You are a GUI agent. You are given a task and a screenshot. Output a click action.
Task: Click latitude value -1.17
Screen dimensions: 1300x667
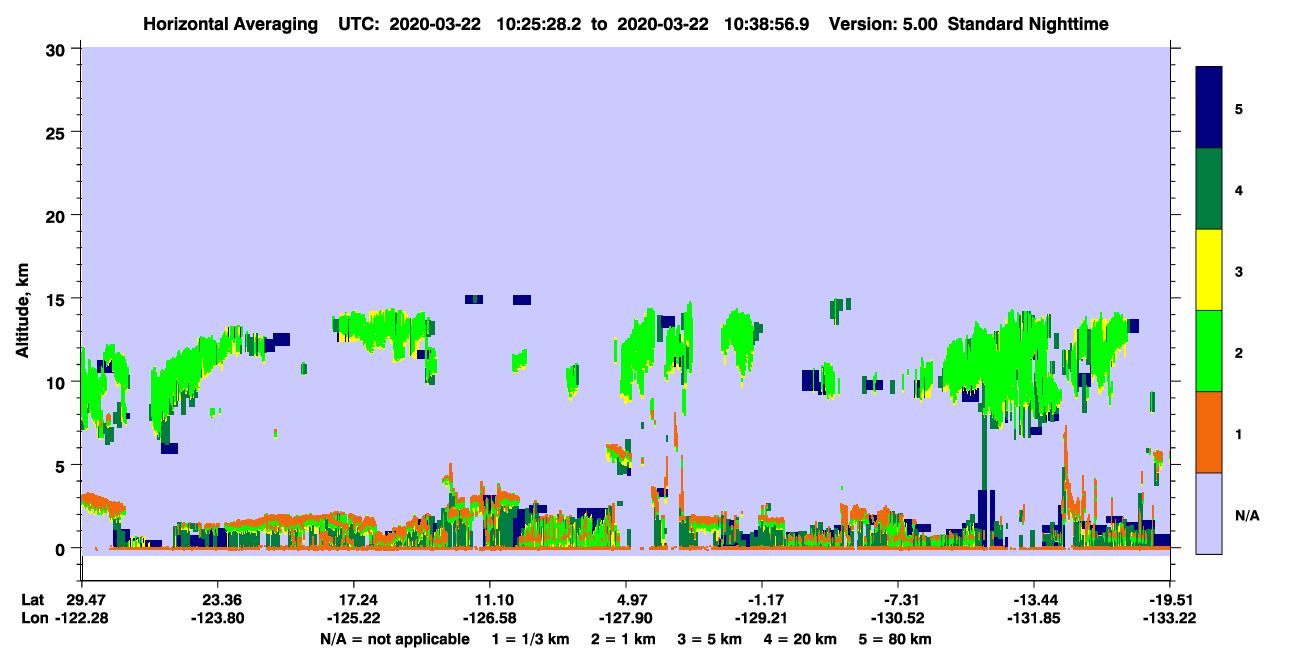[x=762, y=600]
